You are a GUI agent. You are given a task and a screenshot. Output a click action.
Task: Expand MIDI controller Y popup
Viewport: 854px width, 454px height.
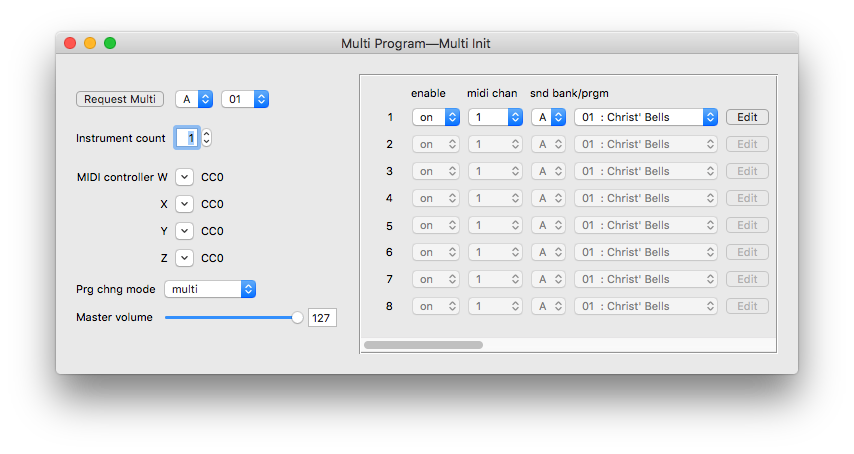tap(185, 231)
